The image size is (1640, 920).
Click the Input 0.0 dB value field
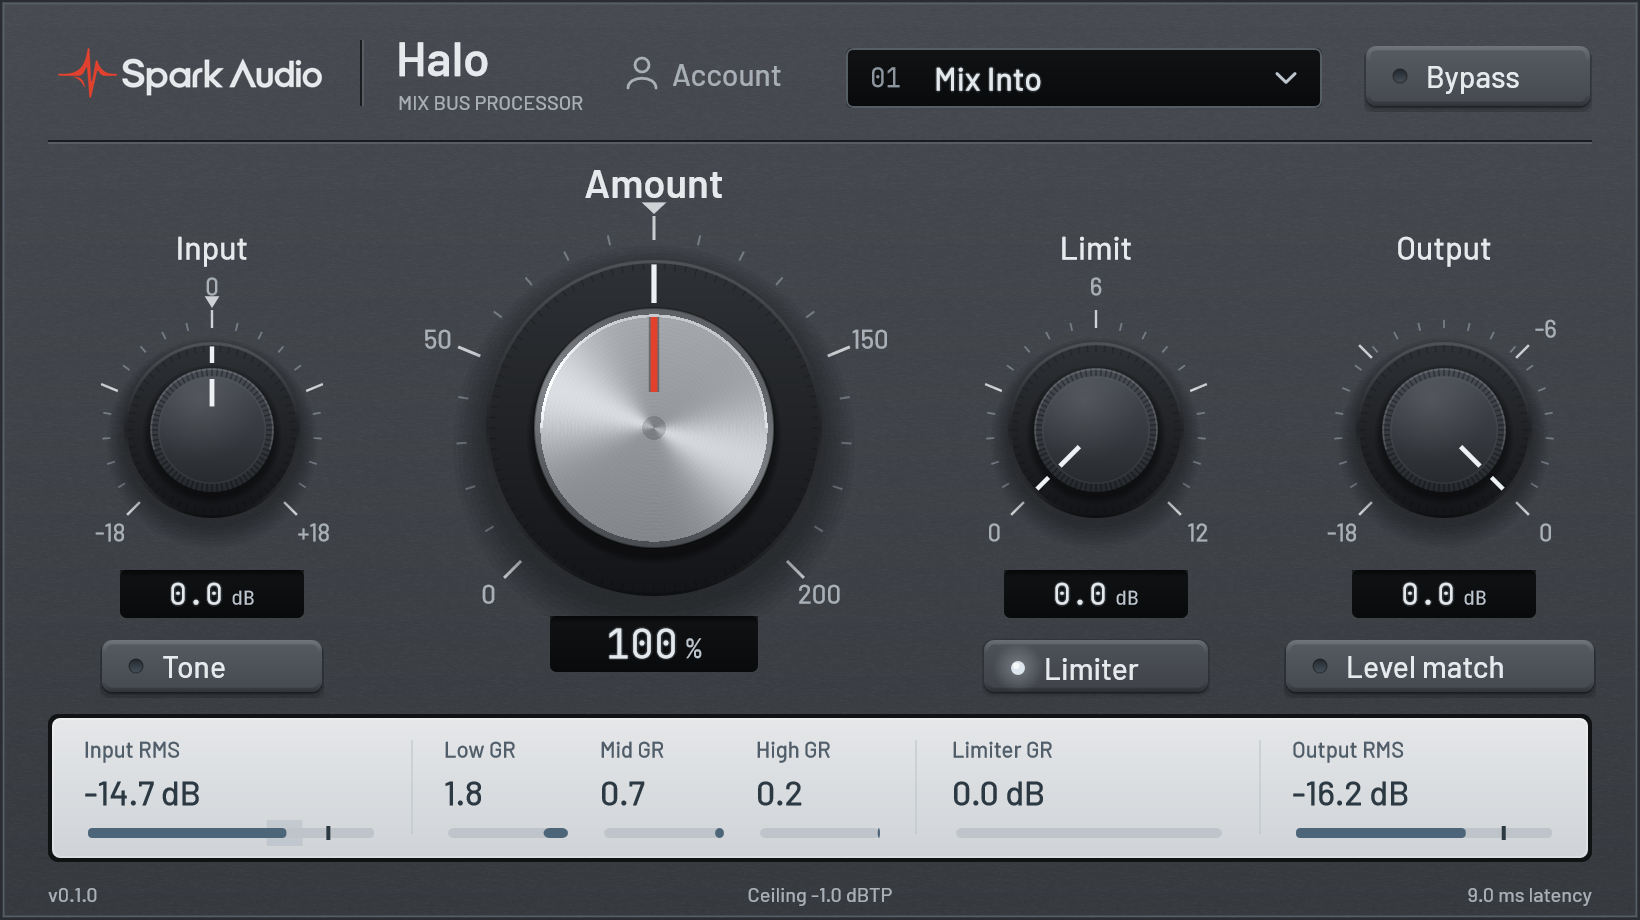(x=212, y=594)
